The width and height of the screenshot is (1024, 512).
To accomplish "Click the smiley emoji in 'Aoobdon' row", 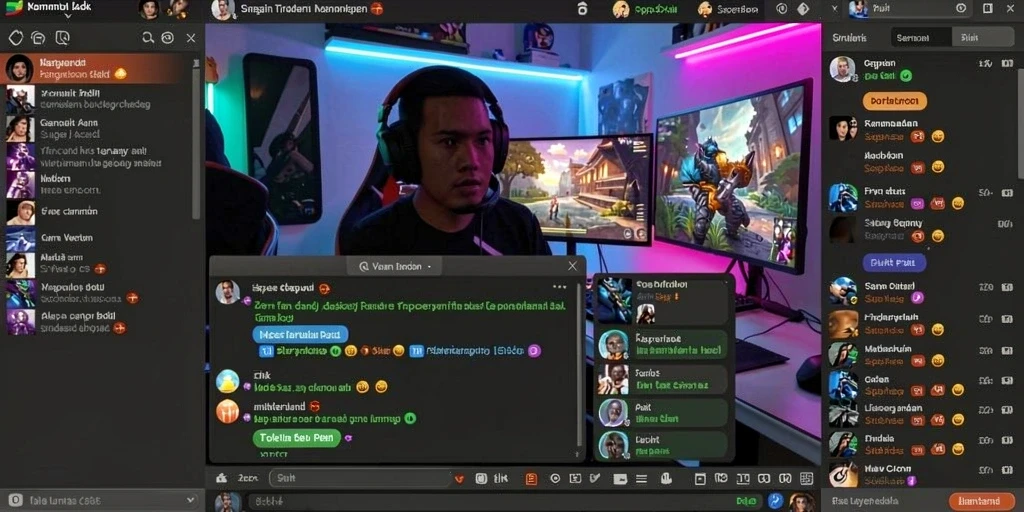I will pyautogui.click(x=938, y=167).
